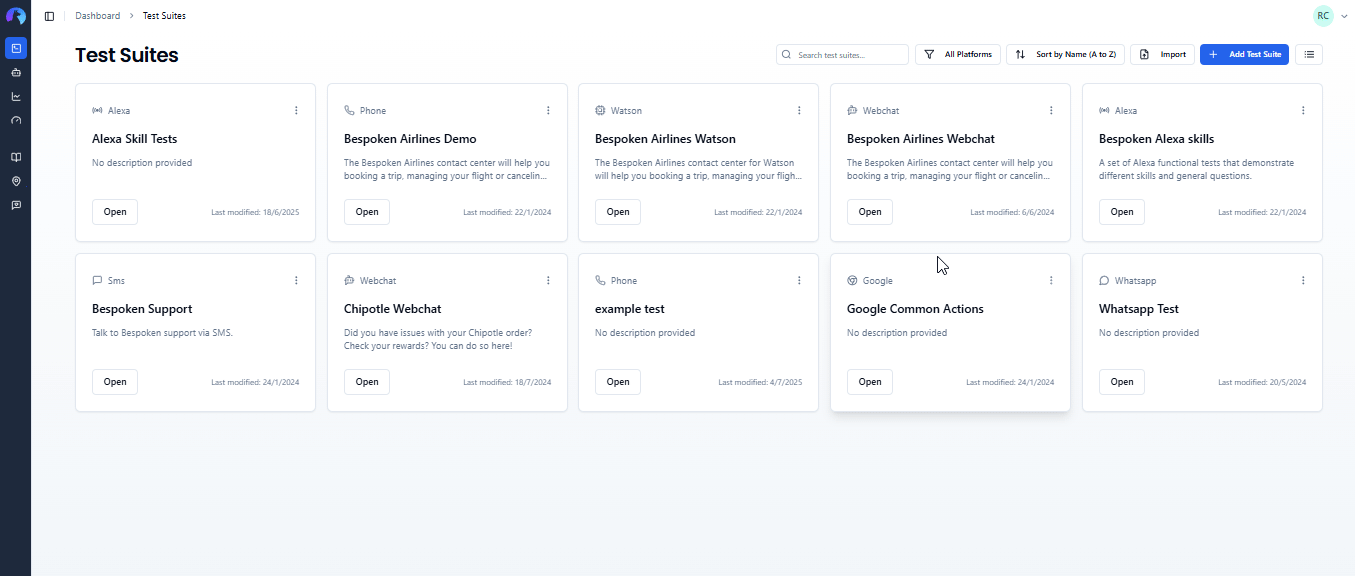Open the Chipotle Webchat suite
Image resolution: width=1355 pixels, height=576 pixels.
[x=367, y=382]
